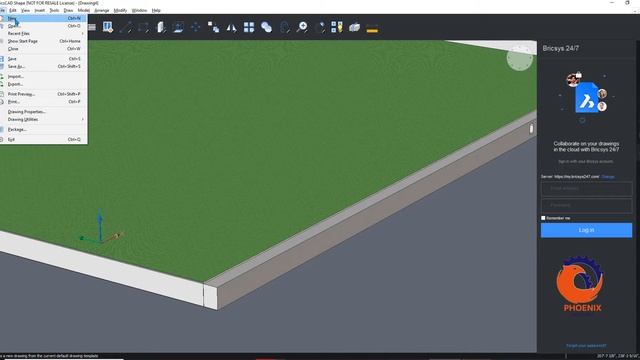The width and height of the screenshot is (640, 360).
Task: Select the mirror tool icon
Action: [x=231, y=28]
